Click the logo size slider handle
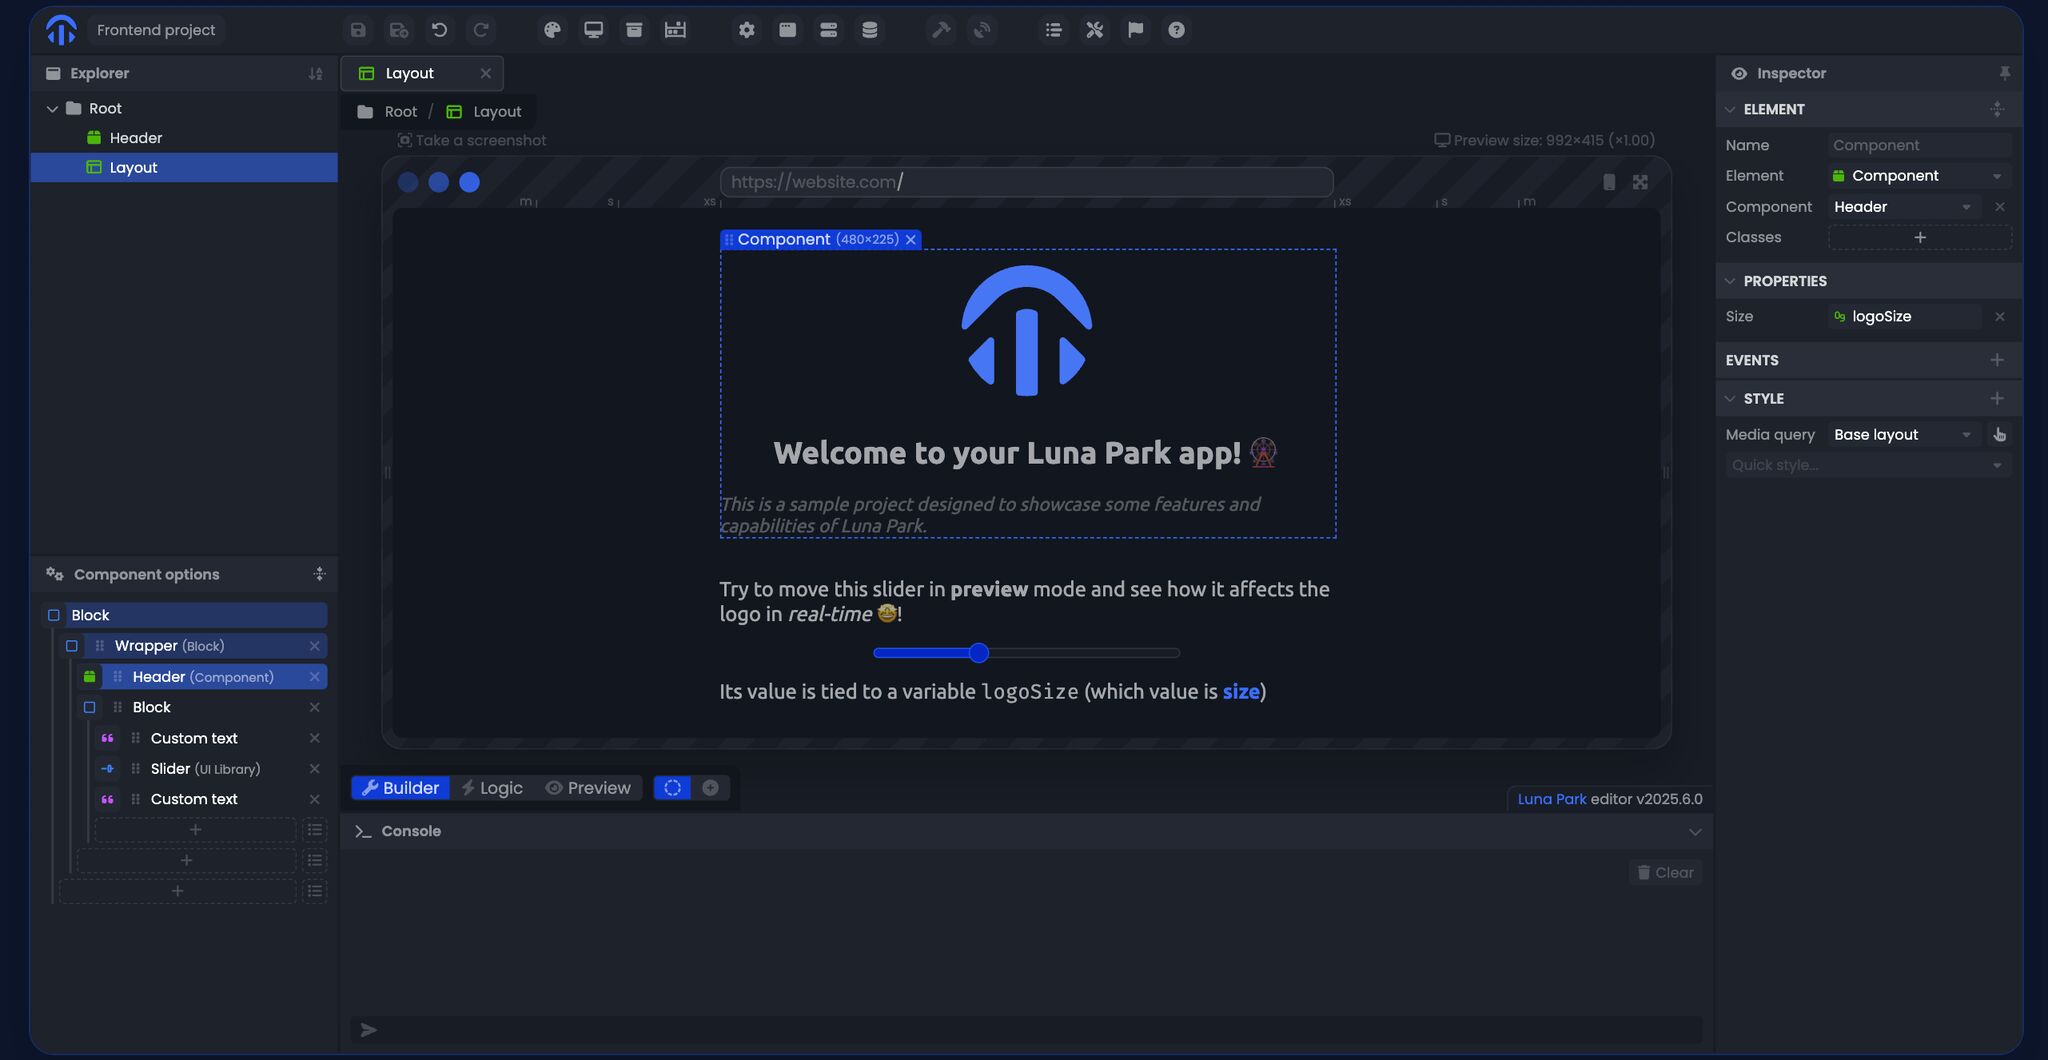The height and width of the screenshot is (1060, 2048). click(x=979, y=653)
